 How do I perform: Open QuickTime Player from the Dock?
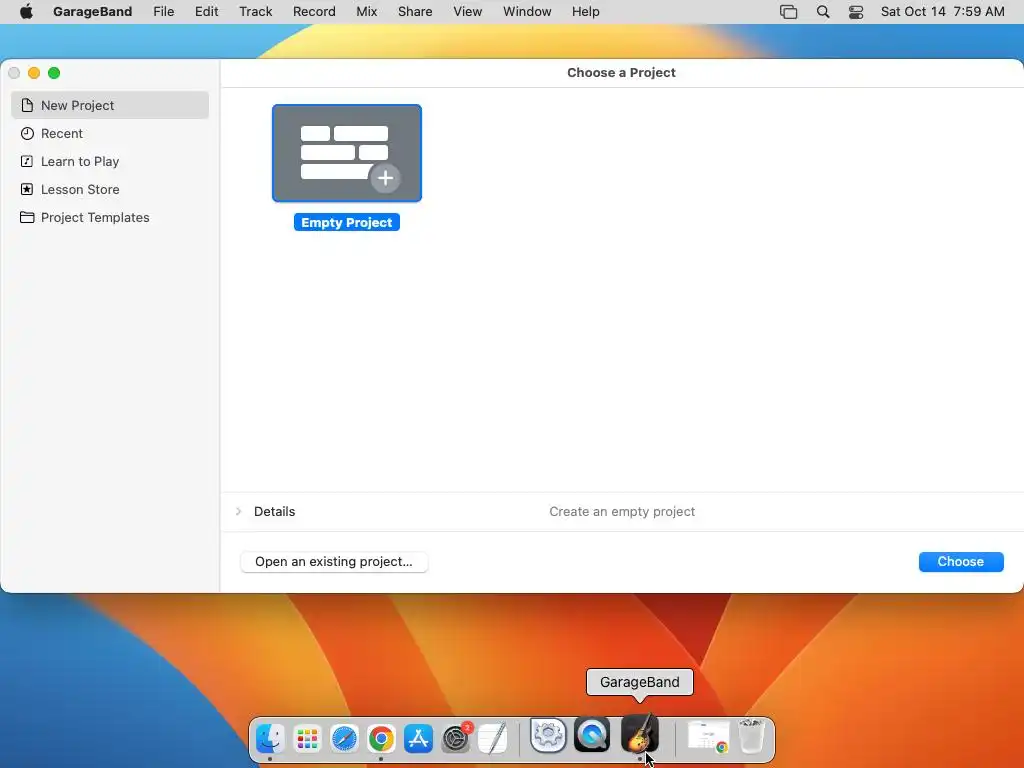pyautogui.click(x=592, y=735)
